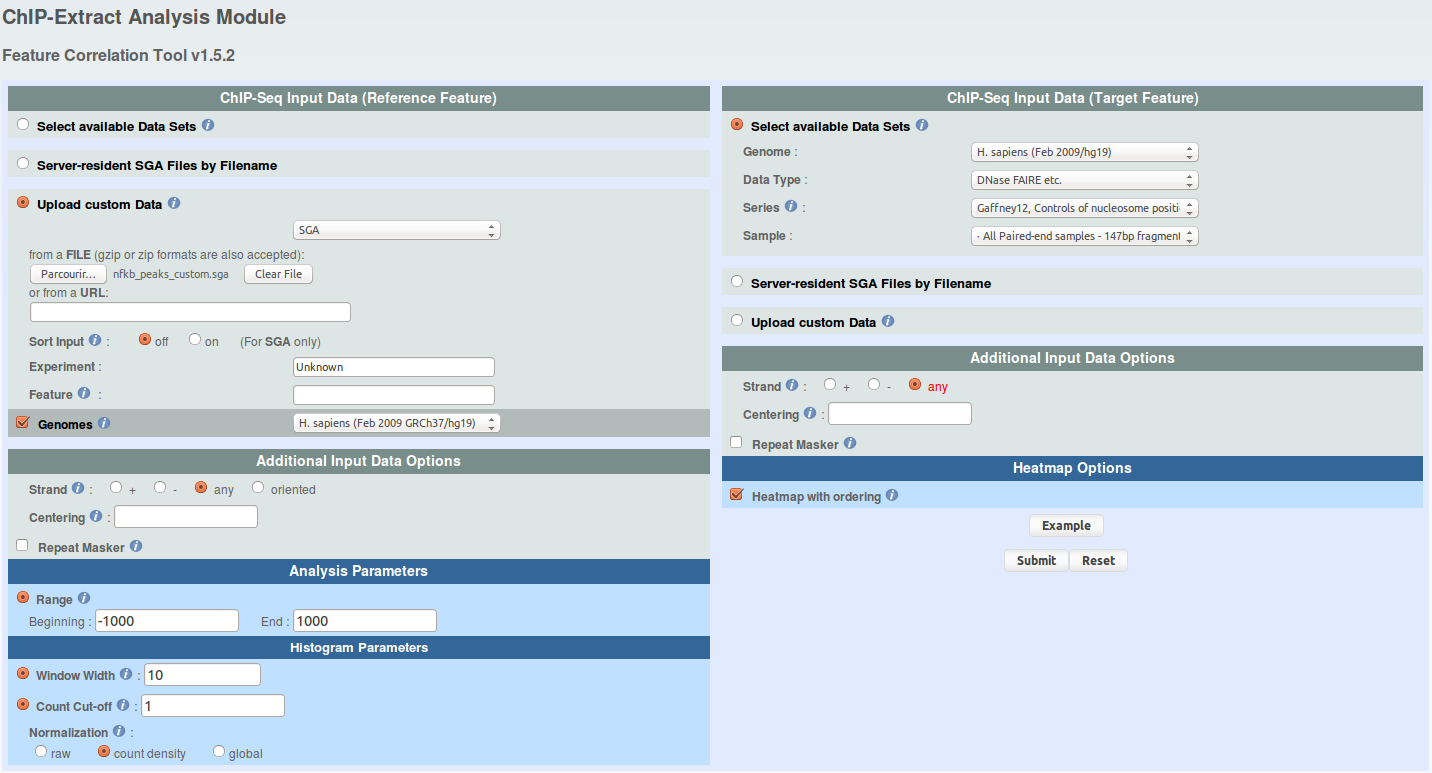
Task: Open the info icon next to Genomes
Action: tap(104, 424)
